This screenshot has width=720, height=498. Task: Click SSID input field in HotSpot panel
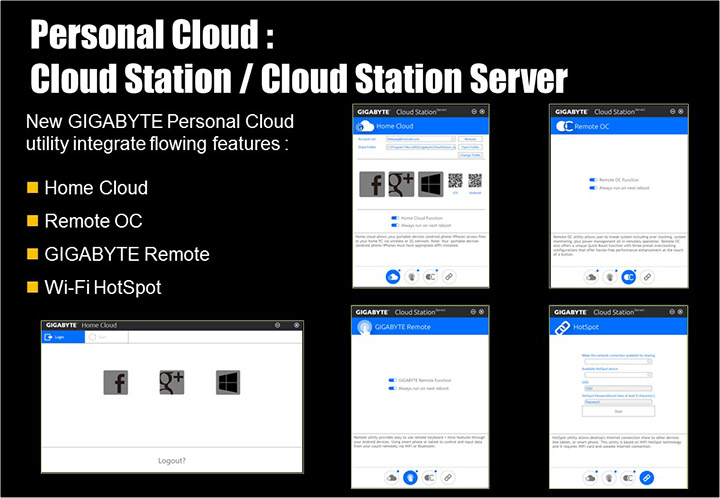(x=618, y=388)
